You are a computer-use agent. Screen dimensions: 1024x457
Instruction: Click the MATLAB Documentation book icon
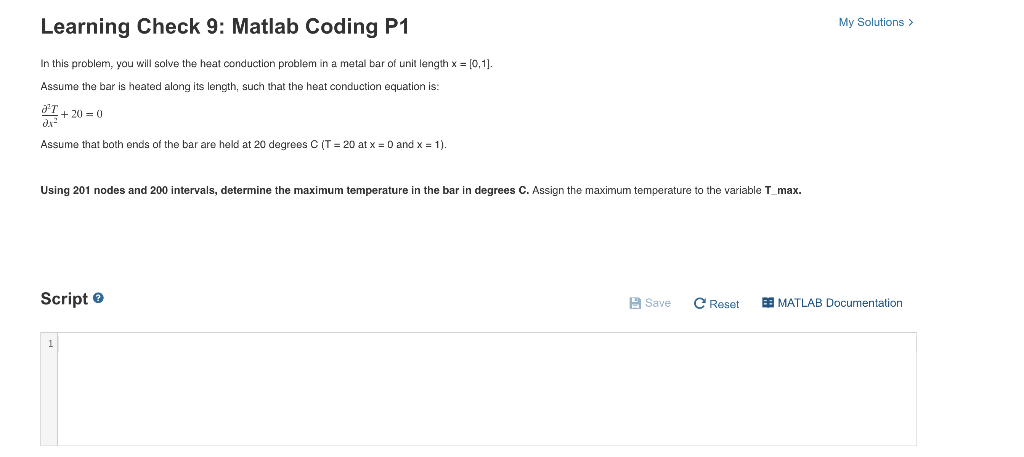point(768,303)
